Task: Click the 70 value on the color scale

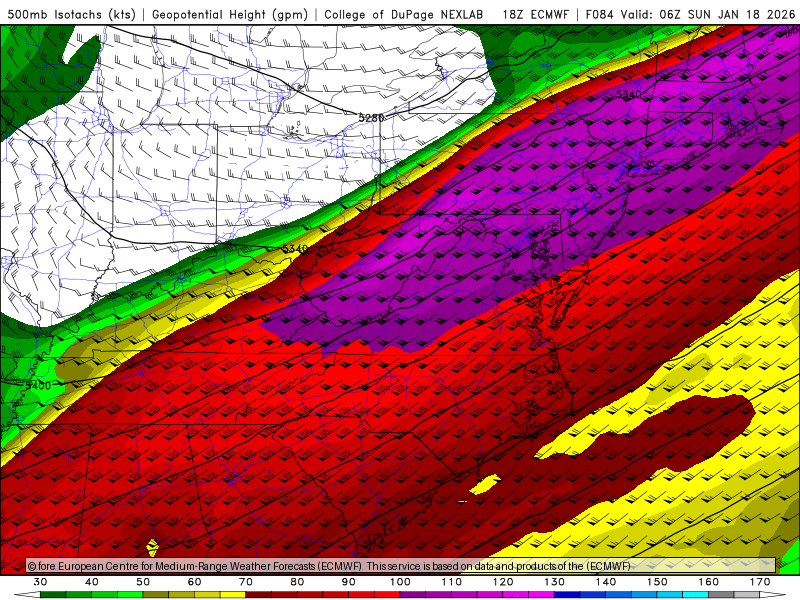Action: point(246,582)
